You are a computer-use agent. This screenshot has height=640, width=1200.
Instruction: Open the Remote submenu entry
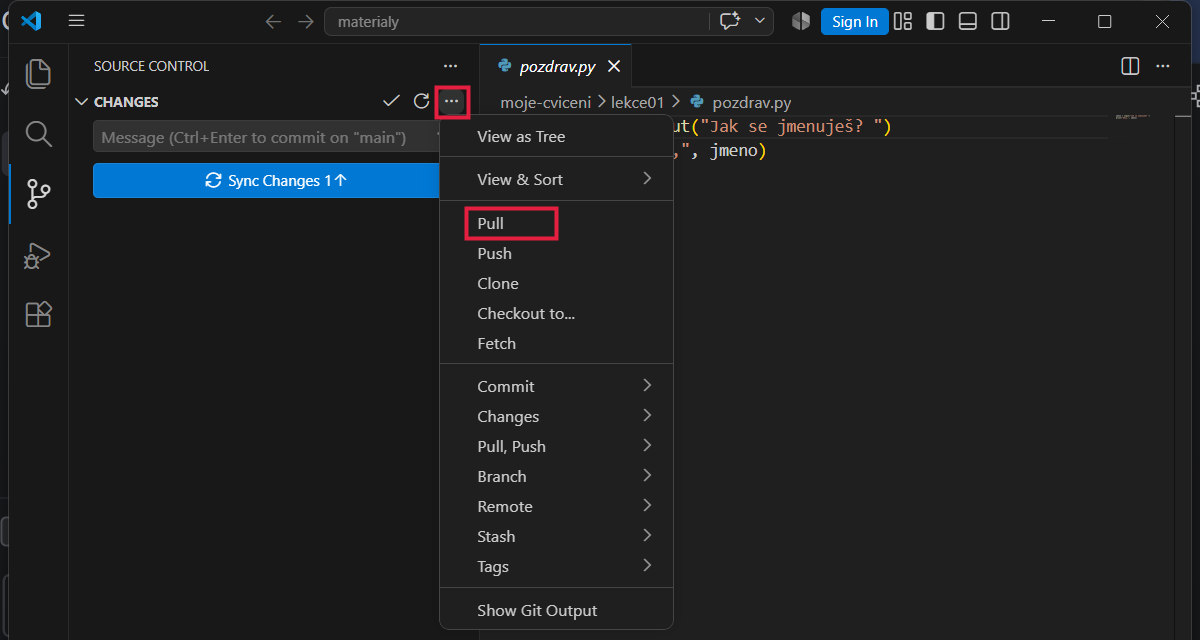point(556,506)
